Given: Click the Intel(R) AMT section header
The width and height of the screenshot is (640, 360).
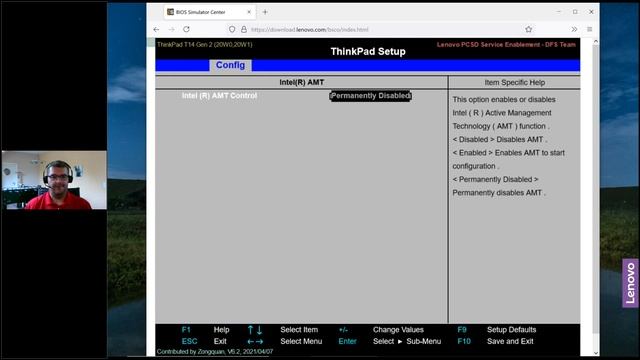Looking at the screenshot, I should 302,82.
